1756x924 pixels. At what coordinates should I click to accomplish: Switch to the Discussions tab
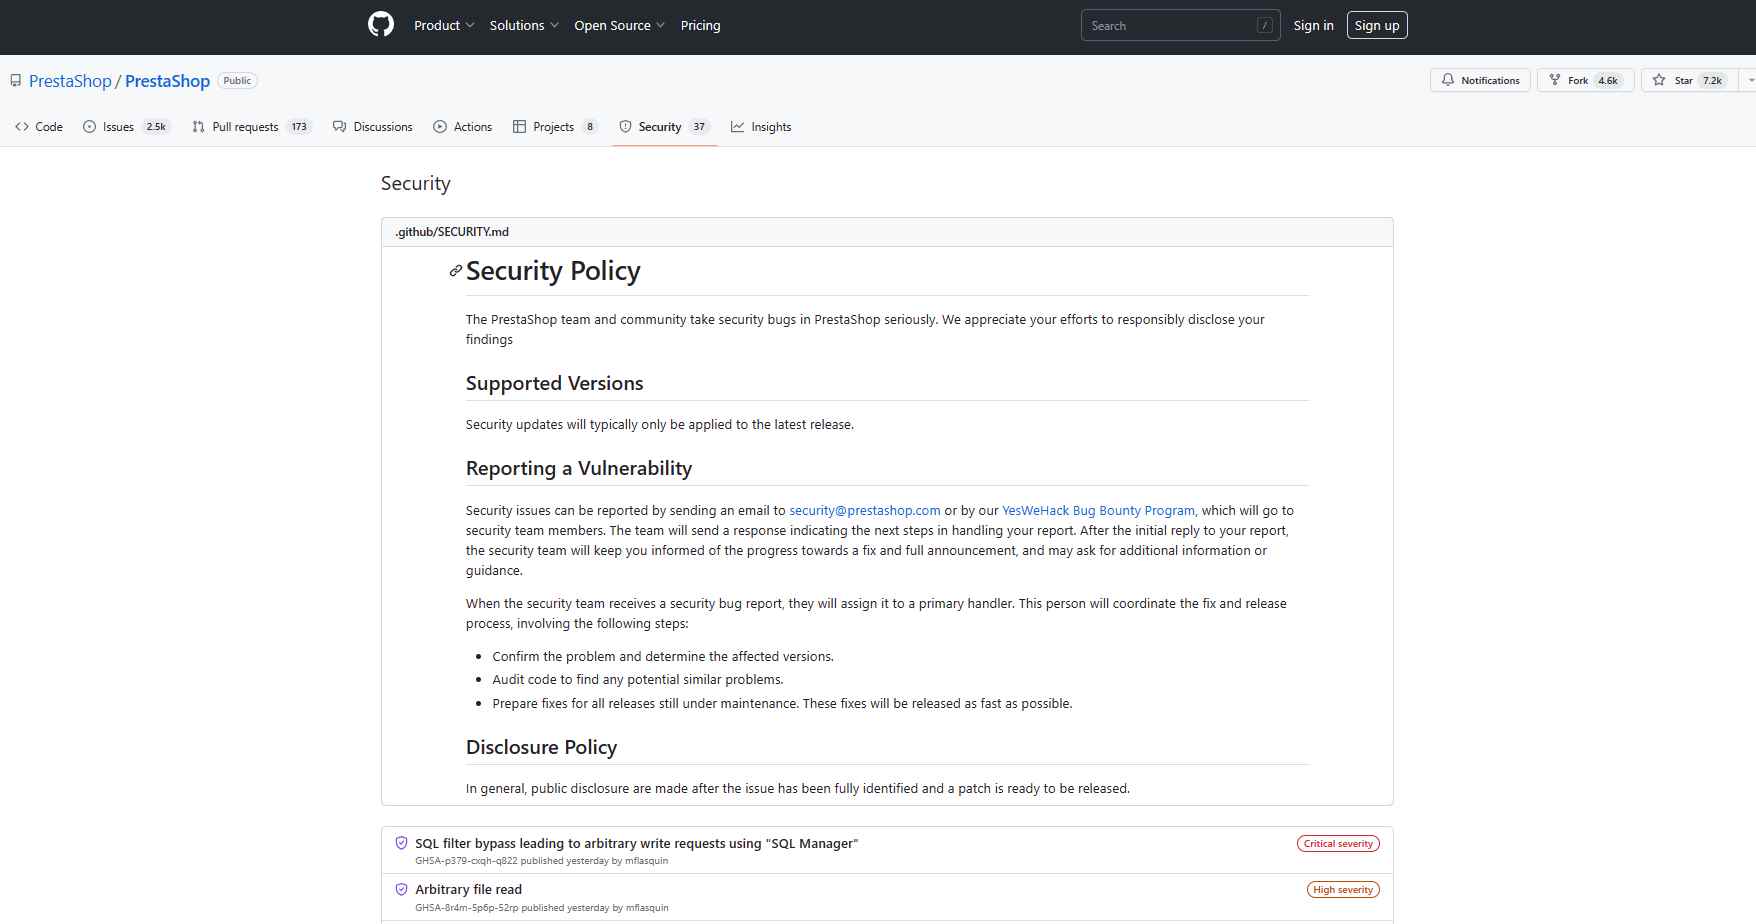[x=373, y=127]
